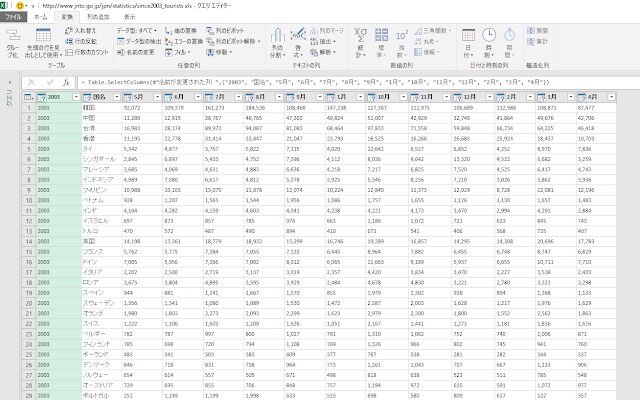Switch to the 列の追加 (Add Column) tab
The image size is (640, 400).
tap(98, 17)
